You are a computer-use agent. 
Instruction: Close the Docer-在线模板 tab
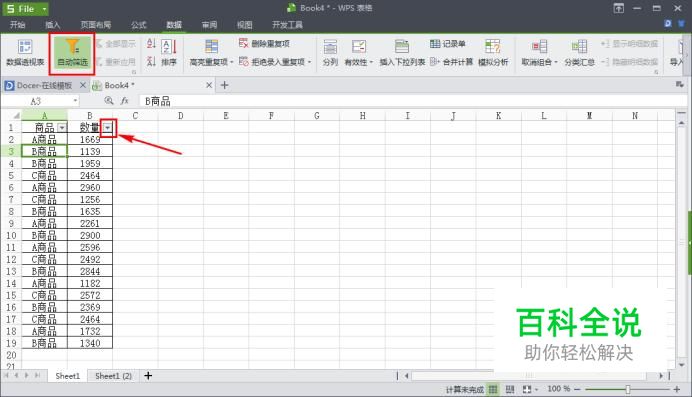(x=83, y=85)
